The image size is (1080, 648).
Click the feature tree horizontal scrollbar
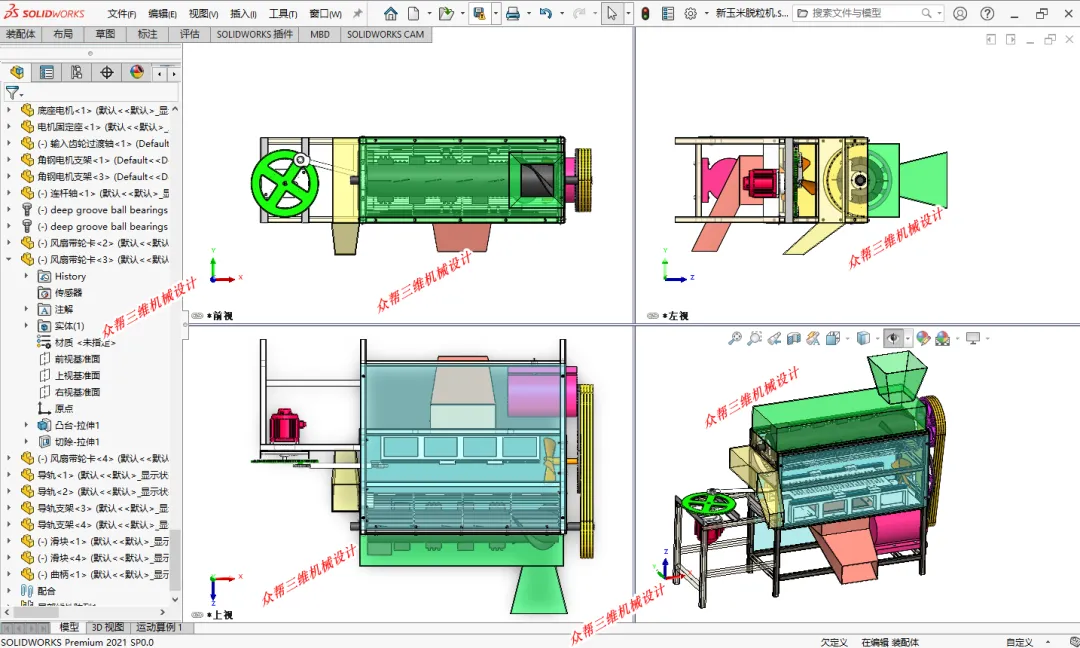36,612
